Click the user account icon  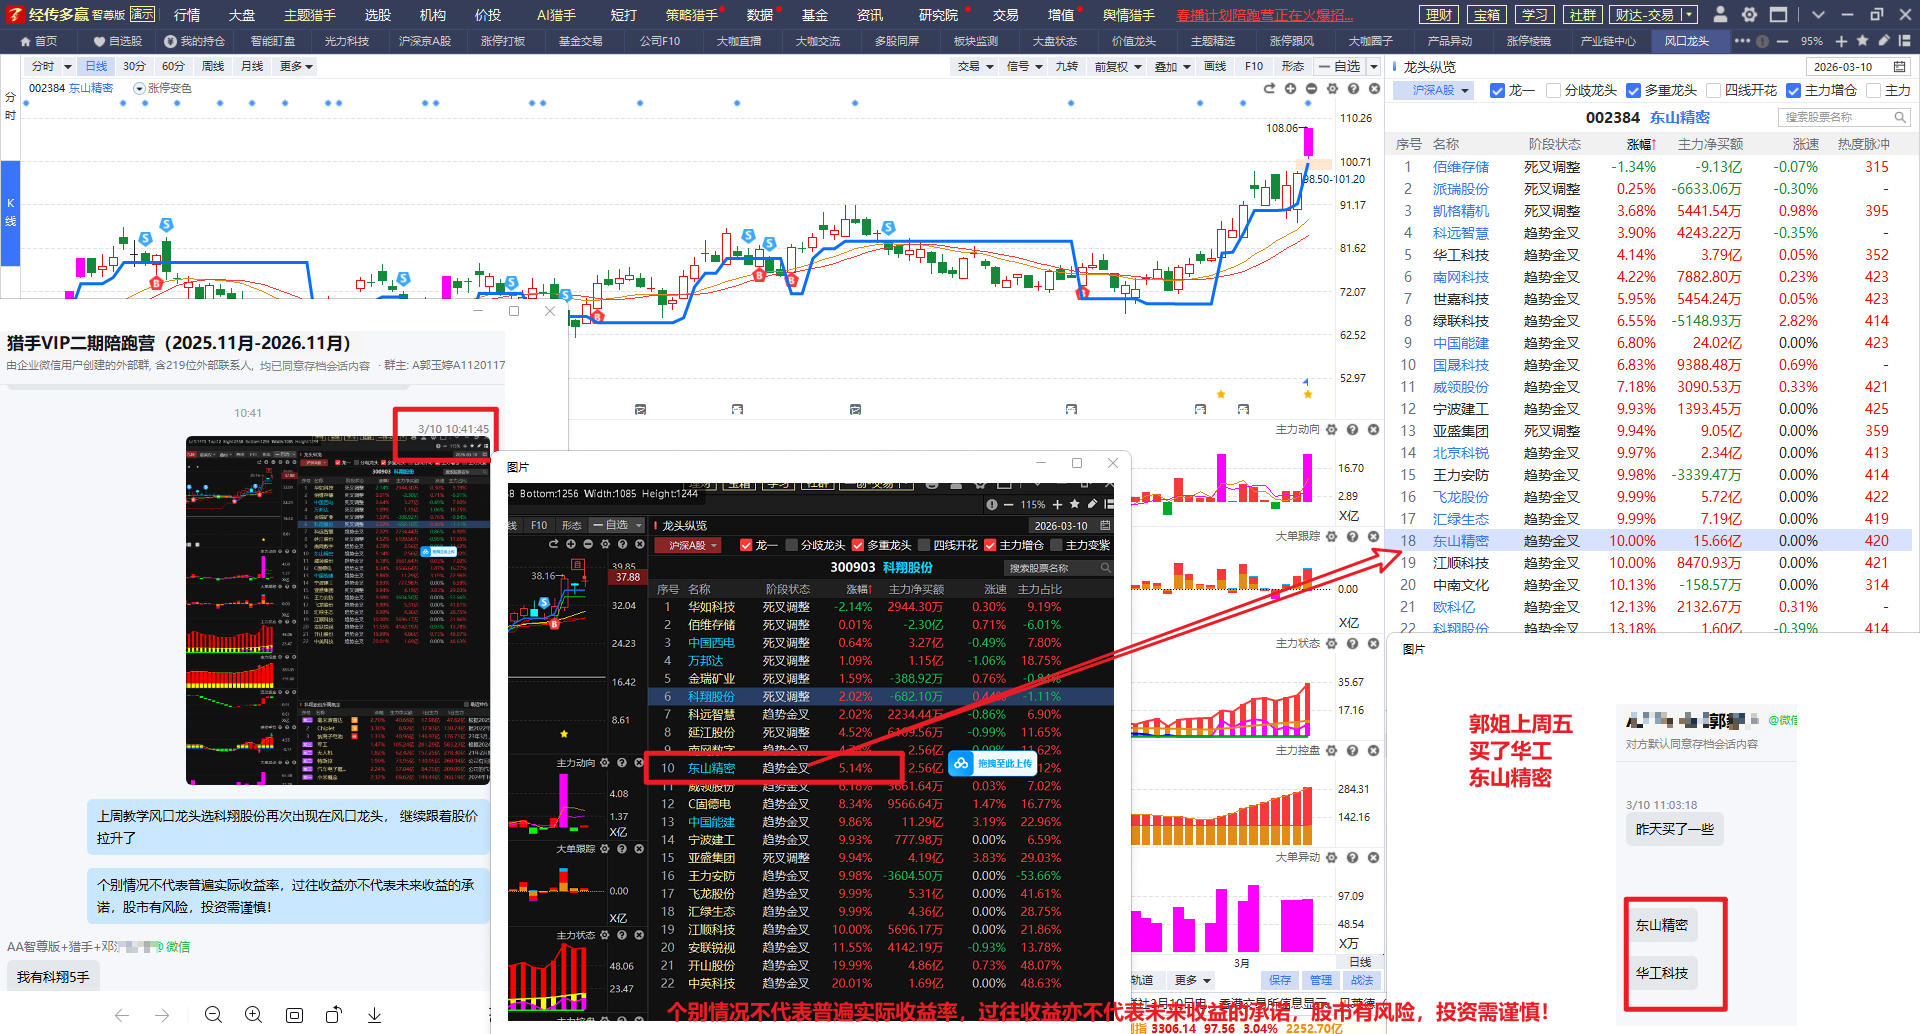click(x=1720, y=15)
